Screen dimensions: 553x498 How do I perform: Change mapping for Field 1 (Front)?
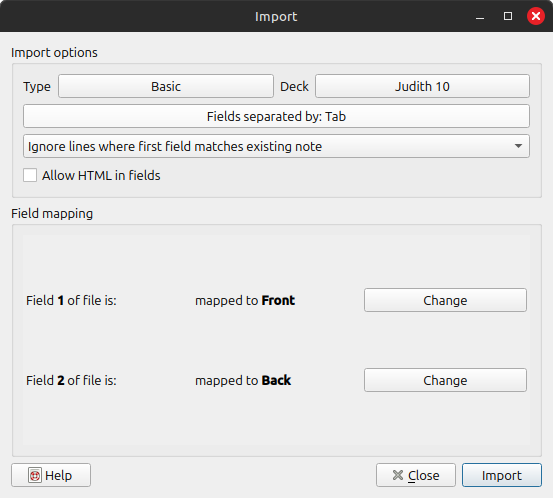tap(445, 300)
